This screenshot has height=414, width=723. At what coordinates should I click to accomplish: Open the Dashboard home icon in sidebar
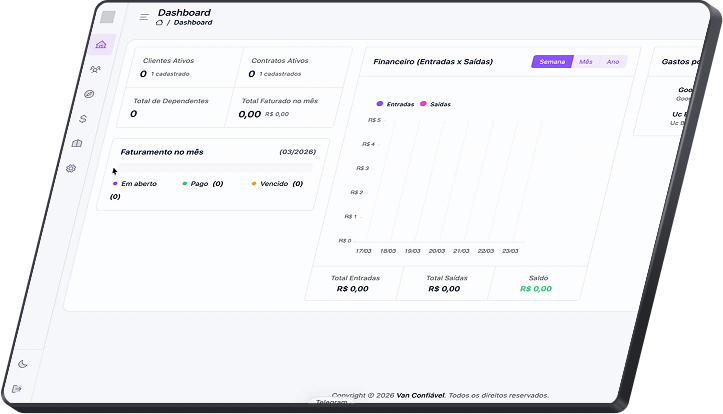pyautogui.click(x=100, y=45)
